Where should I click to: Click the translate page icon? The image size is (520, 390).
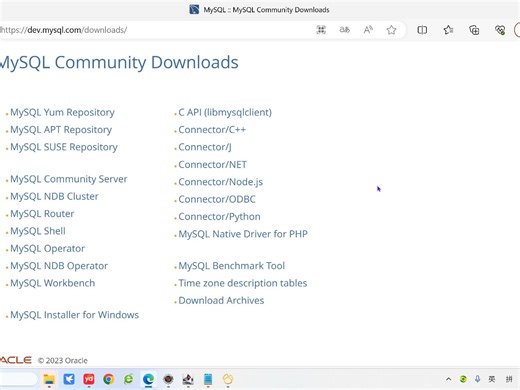[344, 30]
